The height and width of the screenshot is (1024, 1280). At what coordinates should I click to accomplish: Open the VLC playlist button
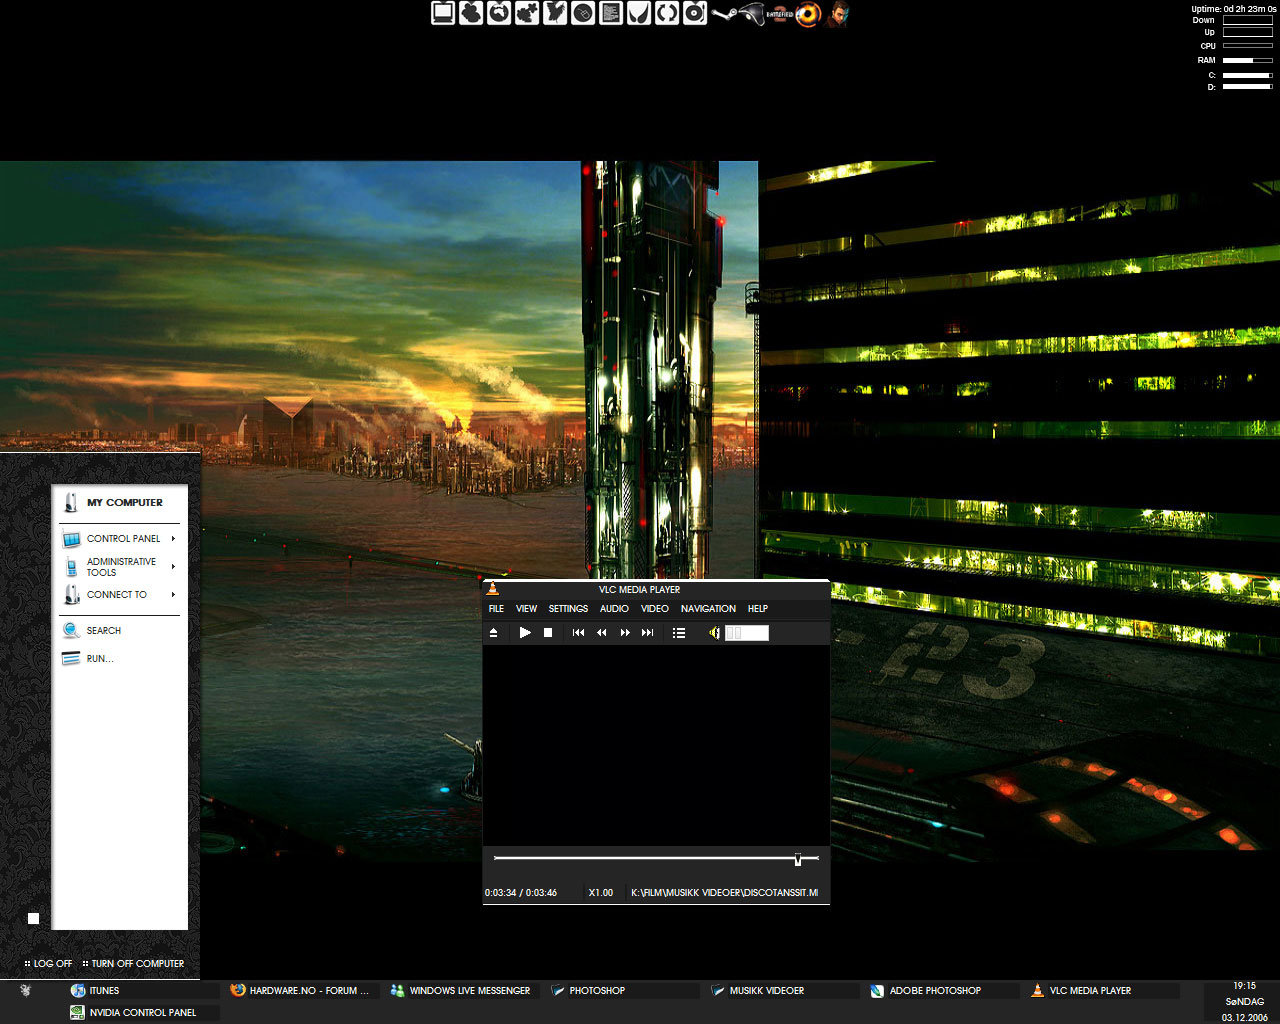tap(679, 633)
